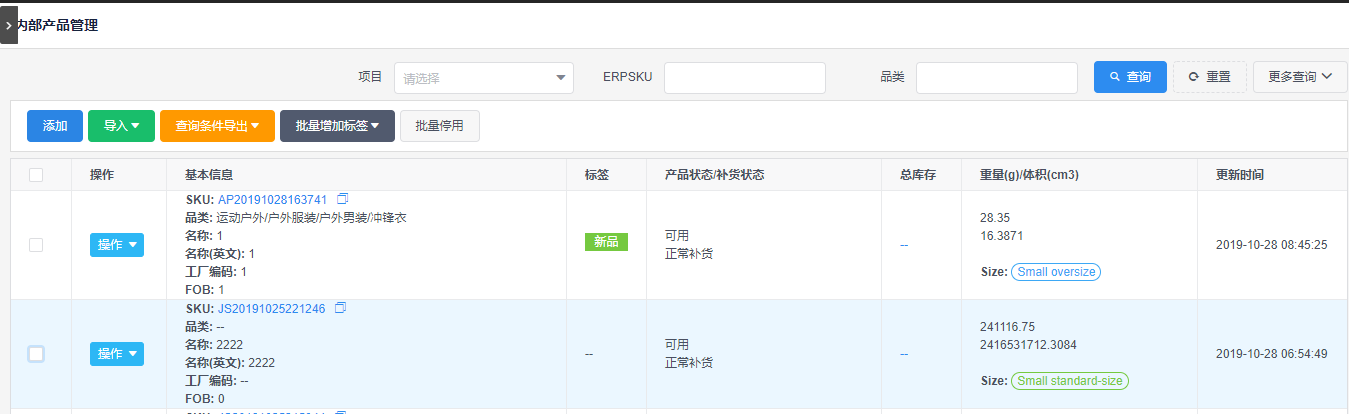Image resolution: width=1349 pixels, height=414 pixels.
Task: Select all rows with header checkbox
Action: (36, 175)
